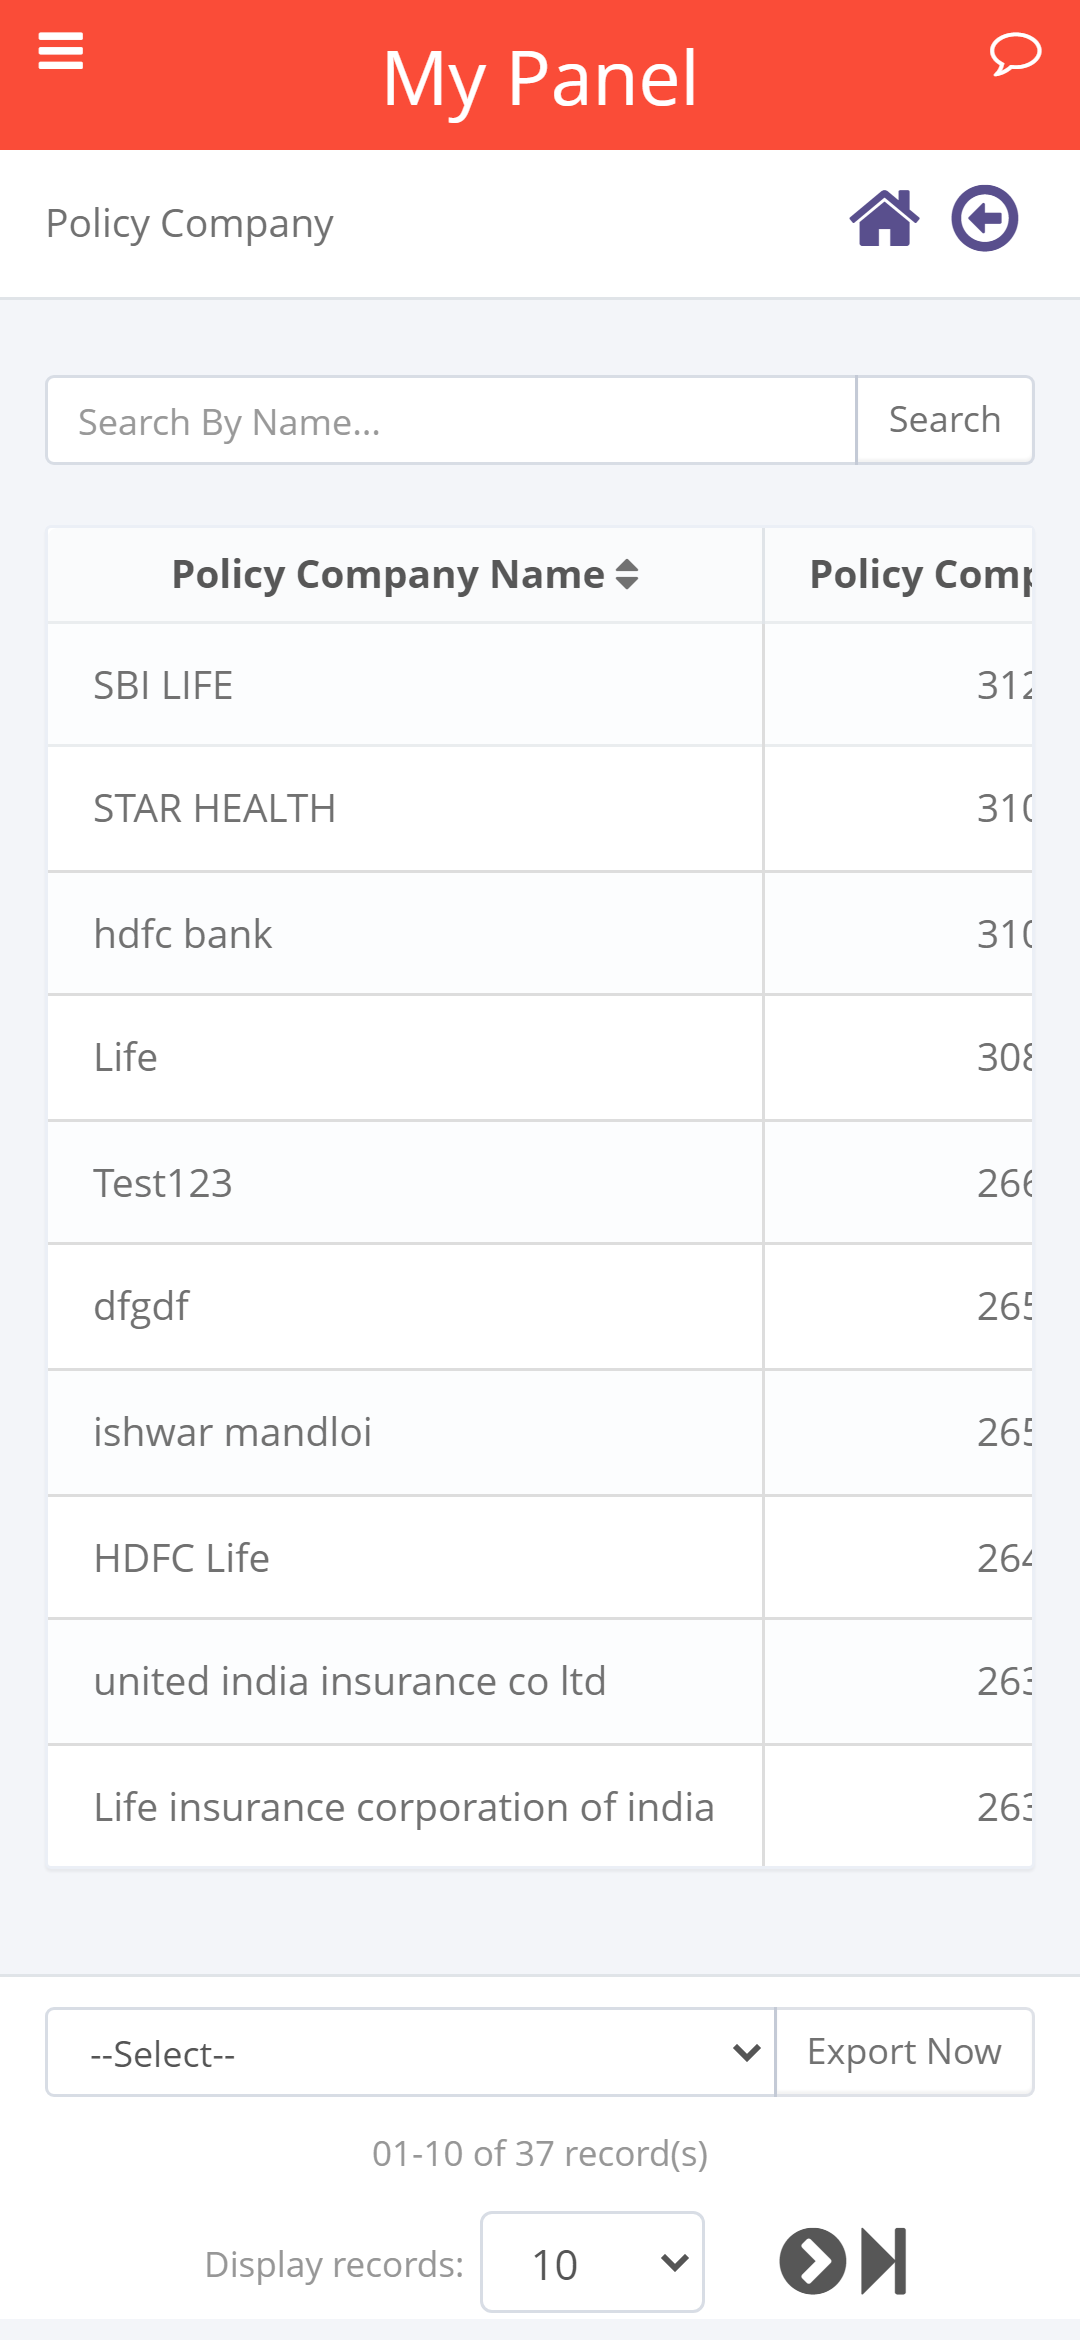This screenshot has width=1080, height=2340.
Task: Go to next page of records
Action: tap(812, 2261)
